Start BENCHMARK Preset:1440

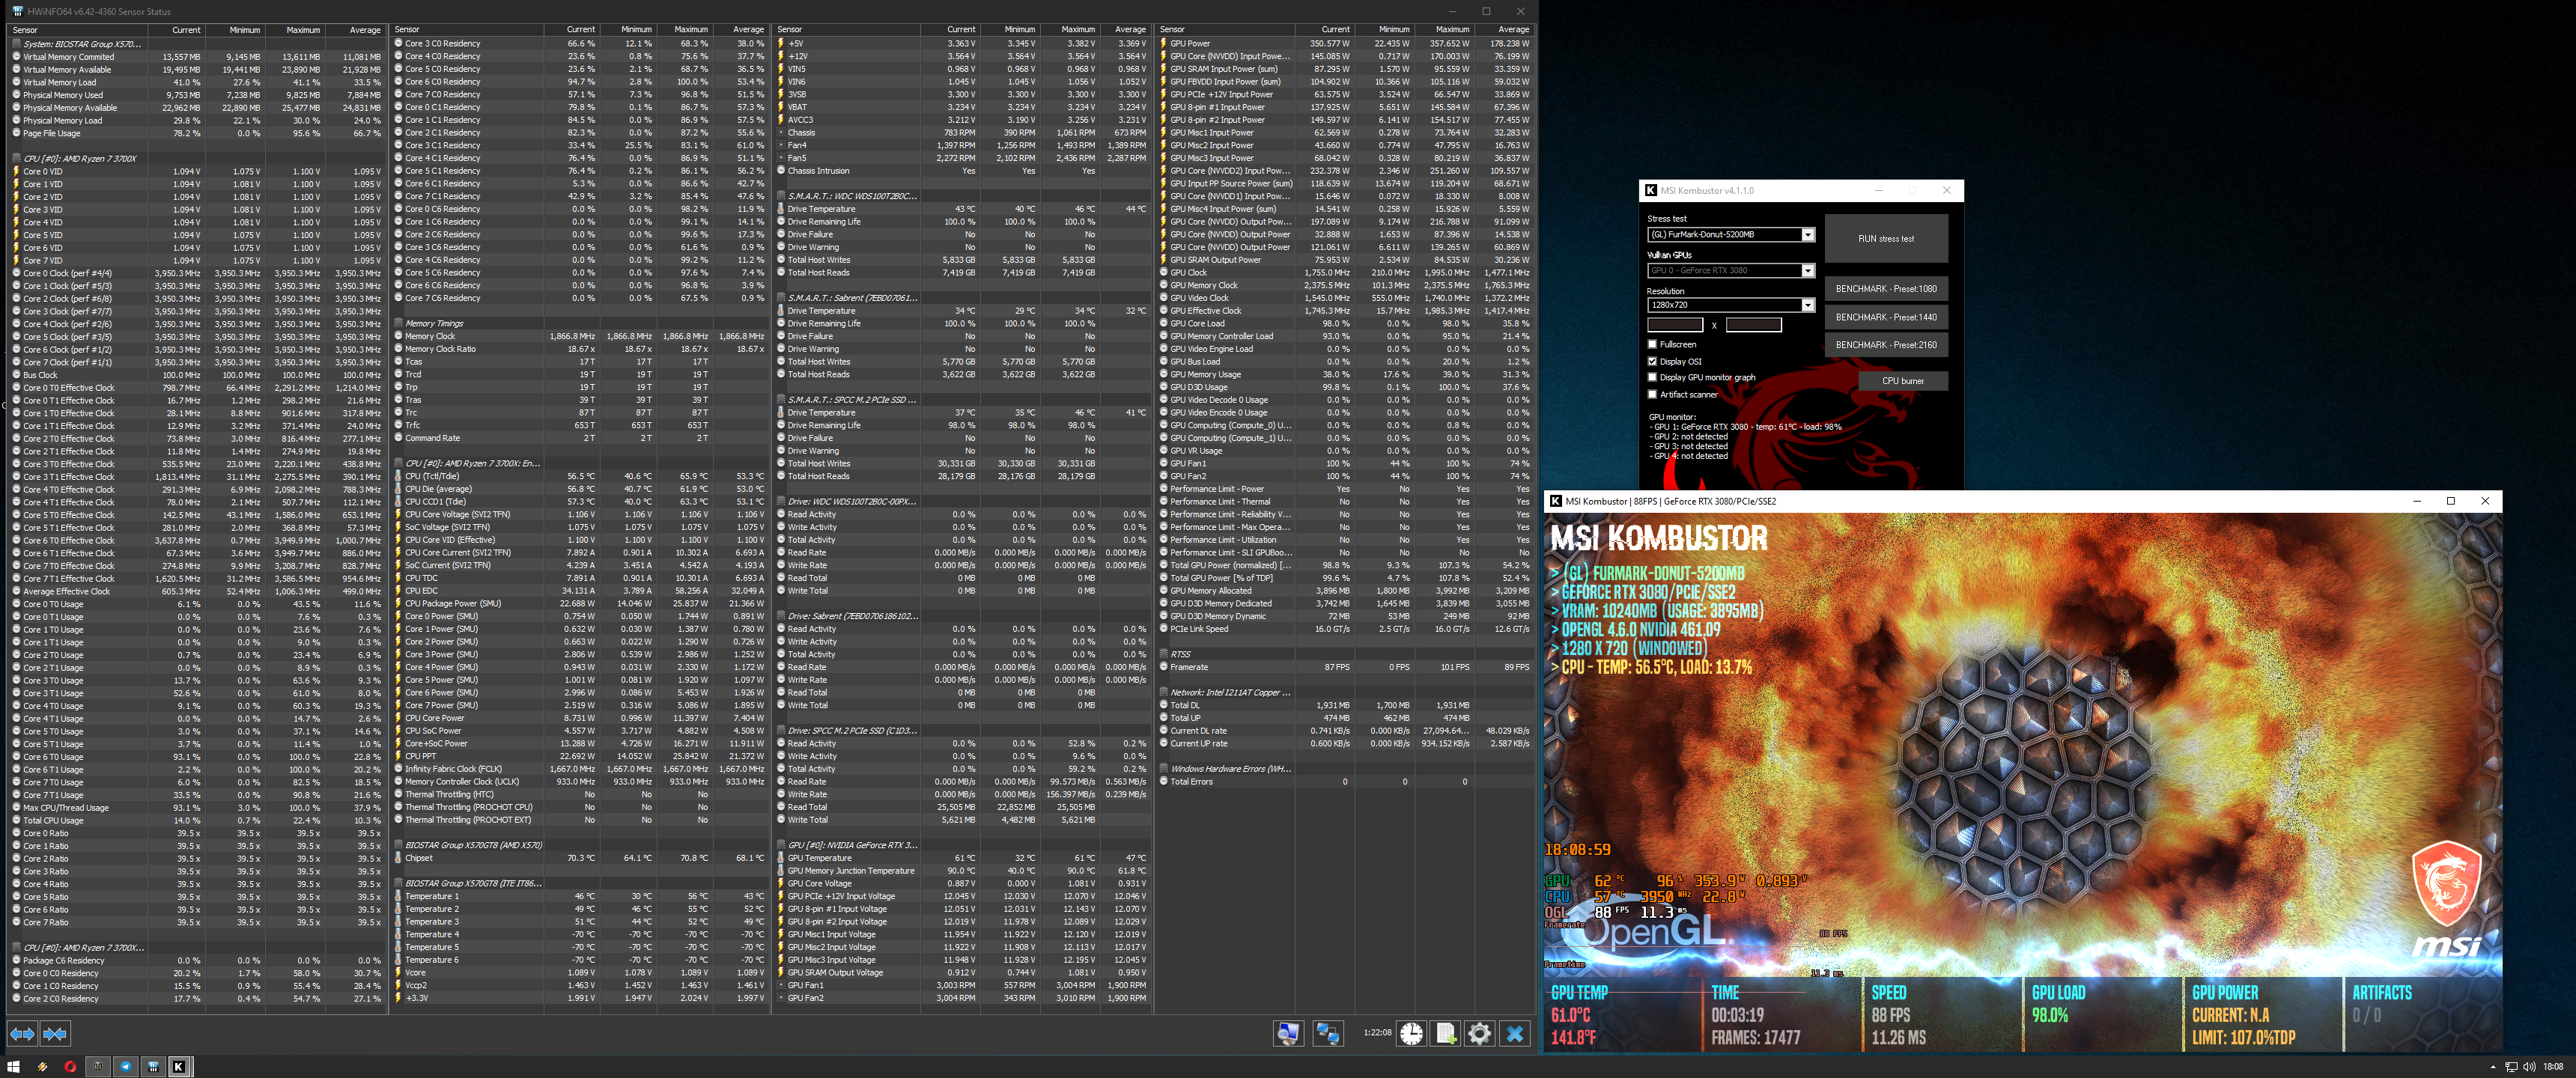click(1885, 317)
